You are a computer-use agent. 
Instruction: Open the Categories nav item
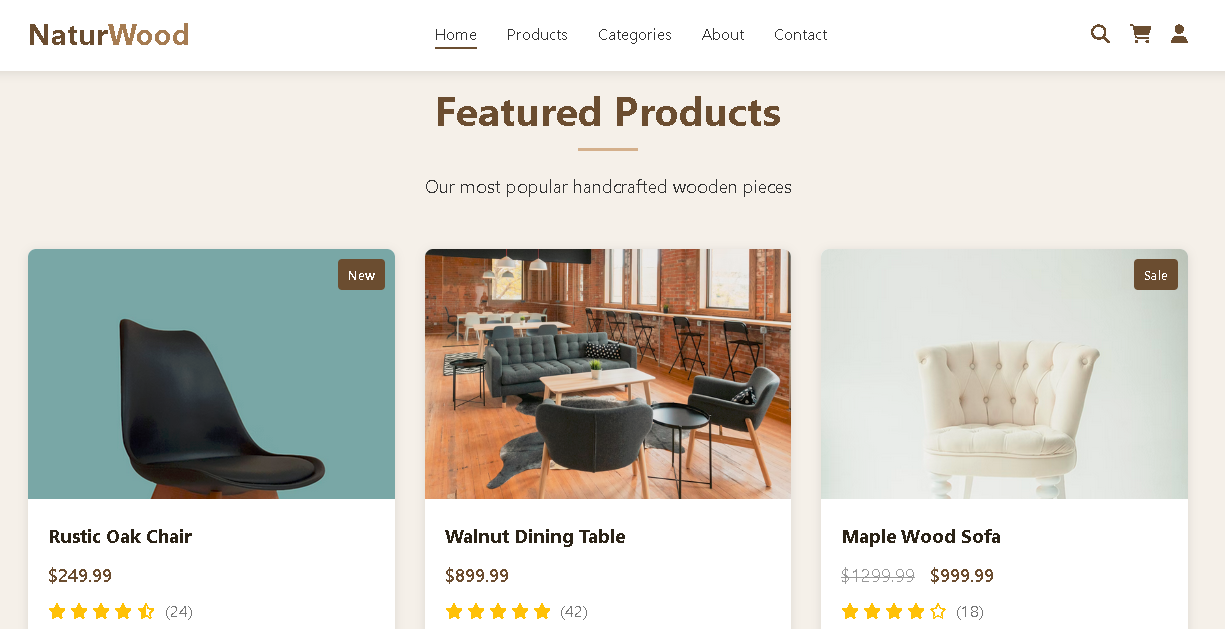(634, 35)
